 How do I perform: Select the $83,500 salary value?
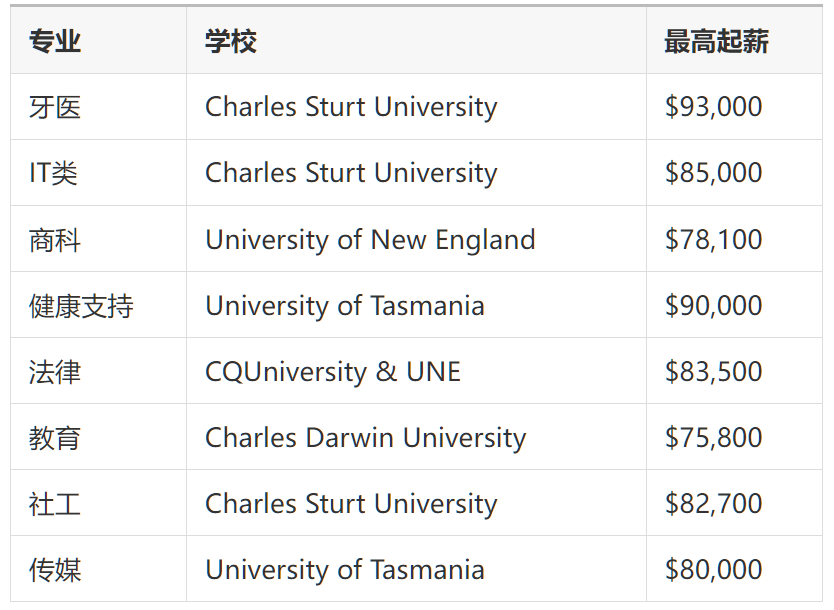point(713,372)
